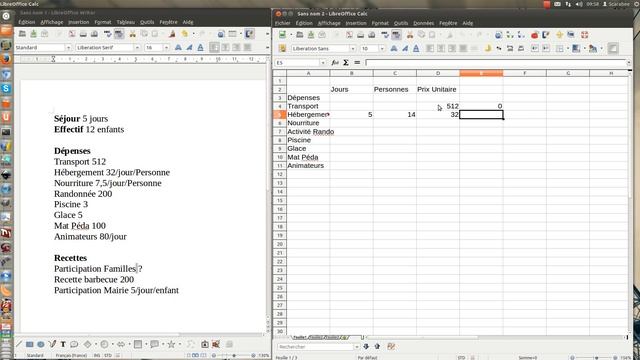Toggle Align Right in Writer formatting bar

click(236, 48)
